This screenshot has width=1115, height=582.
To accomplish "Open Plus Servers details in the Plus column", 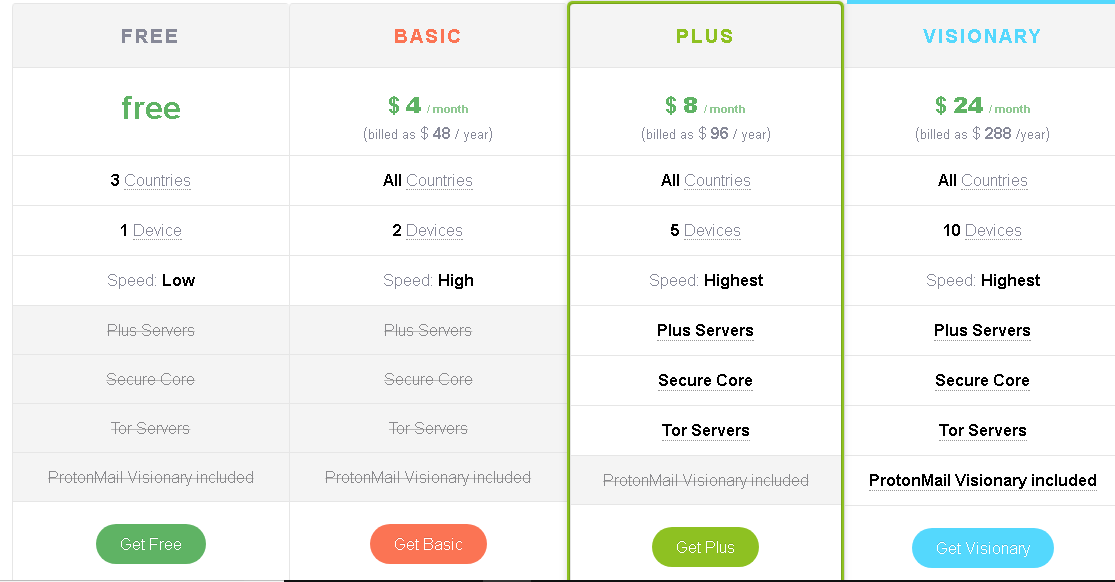I will point(705,330).
